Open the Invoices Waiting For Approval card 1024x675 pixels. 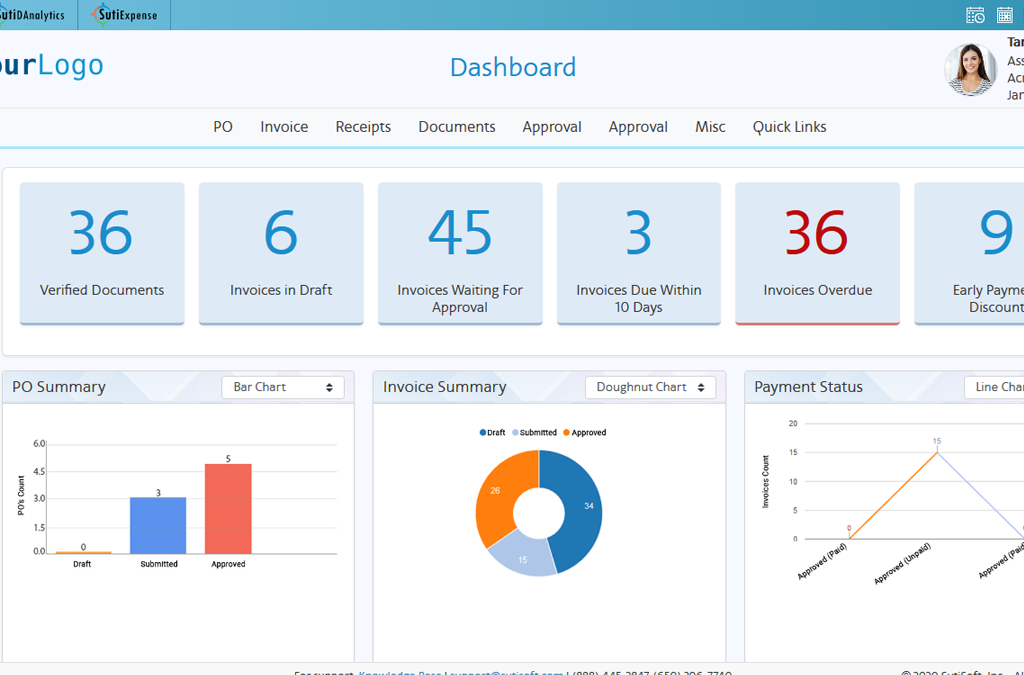pyautogui.click(x=460, y=253)
